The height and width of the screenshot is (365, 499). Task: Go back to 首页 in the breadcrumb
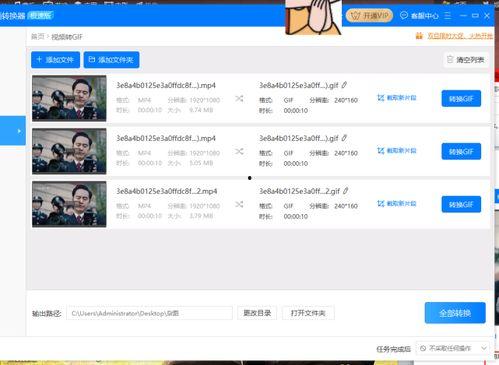coord(38,36)
